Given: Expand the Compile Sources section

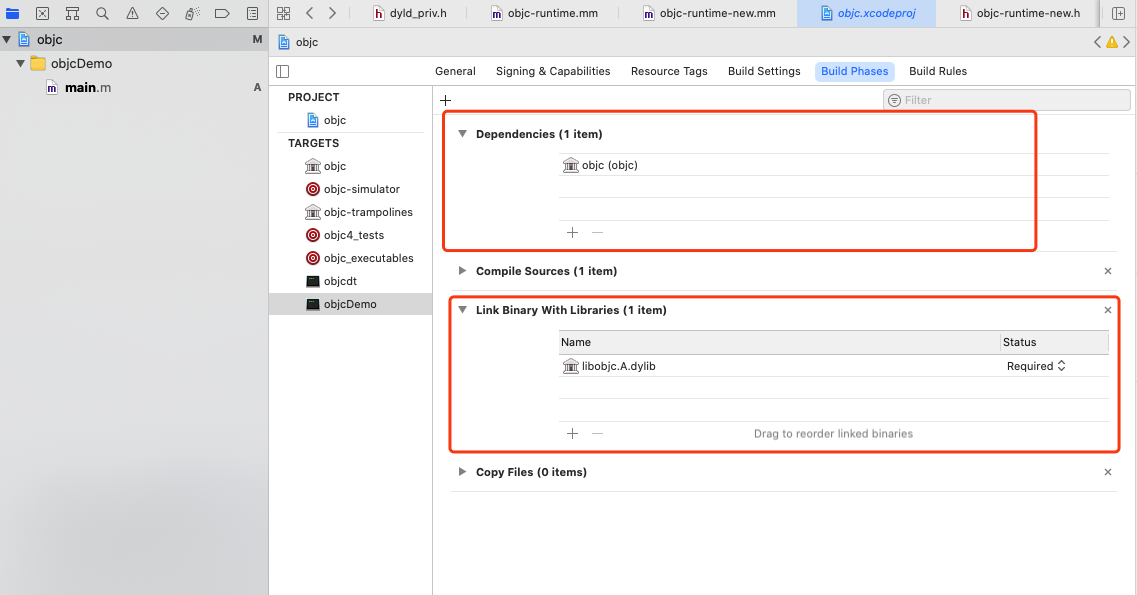Looking at the screenshot, I should tap(462, 270).
